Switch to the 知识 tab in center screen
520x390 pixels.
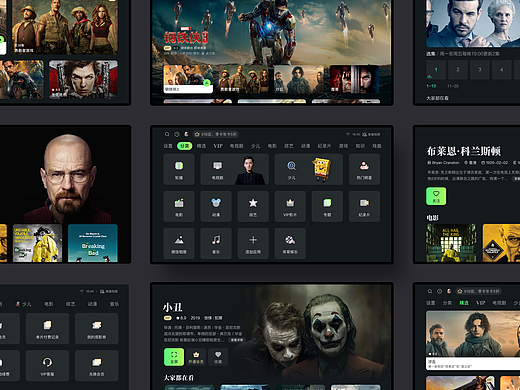click(360, 146)
